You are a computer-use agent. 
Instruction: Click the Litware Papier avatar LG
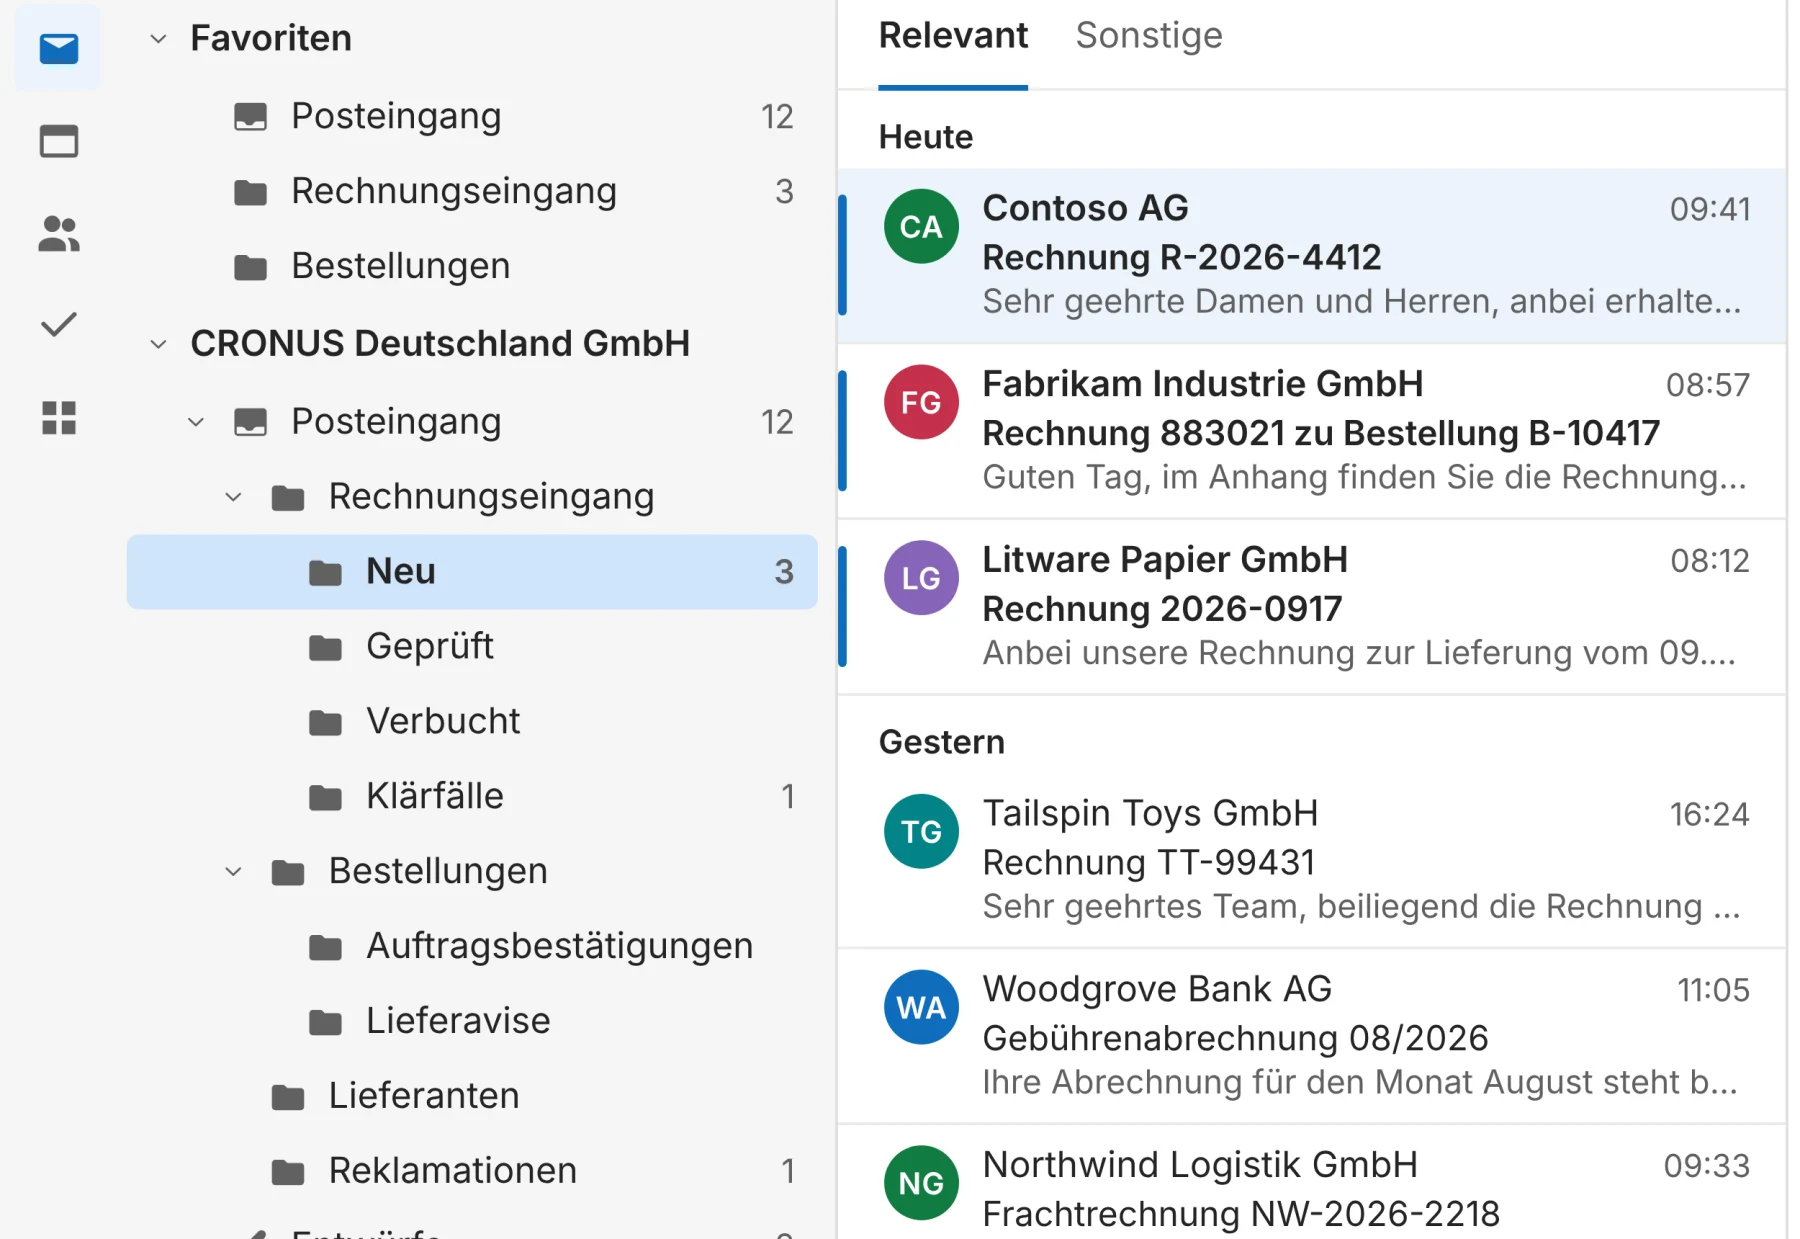tap(921, 578)
